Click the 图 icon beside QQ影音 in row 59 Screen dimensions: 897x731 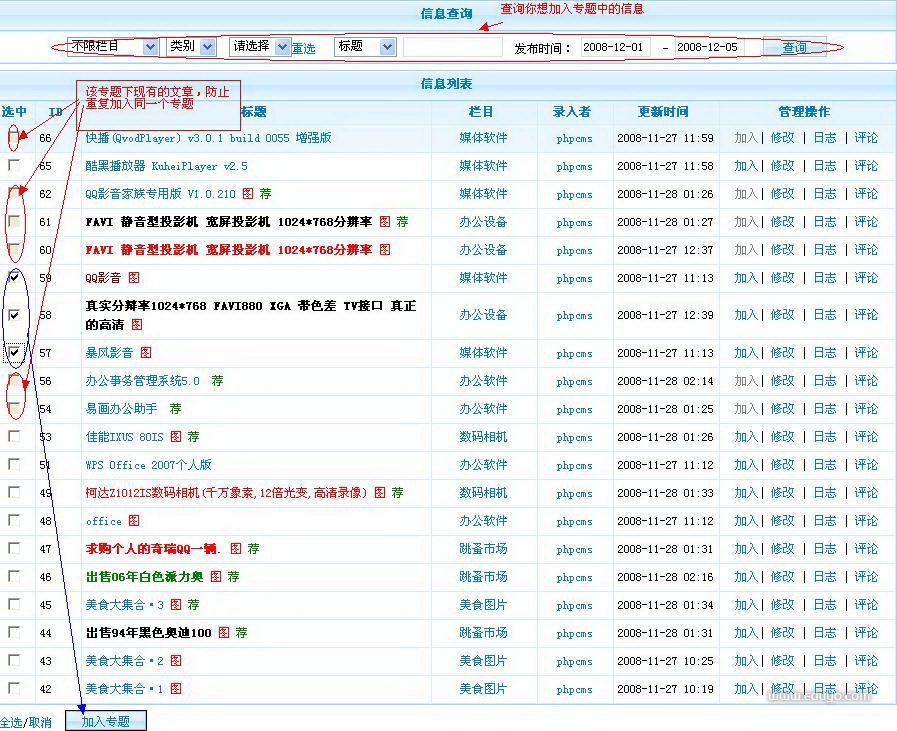pos(134,278)
